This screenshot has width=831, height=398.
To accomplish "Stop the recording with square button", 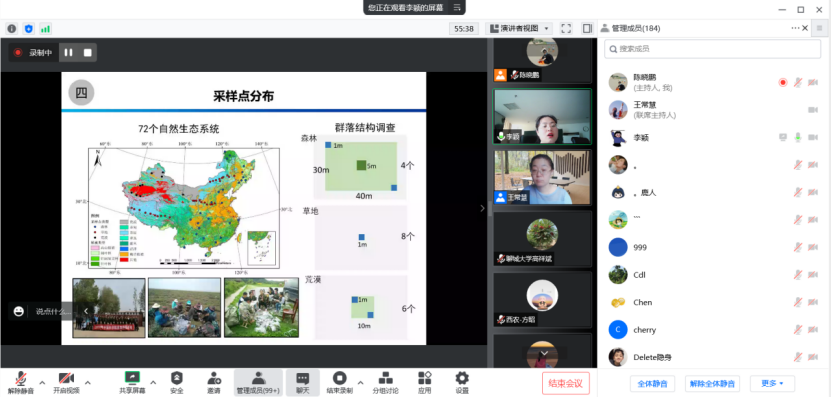I will 87,52.
